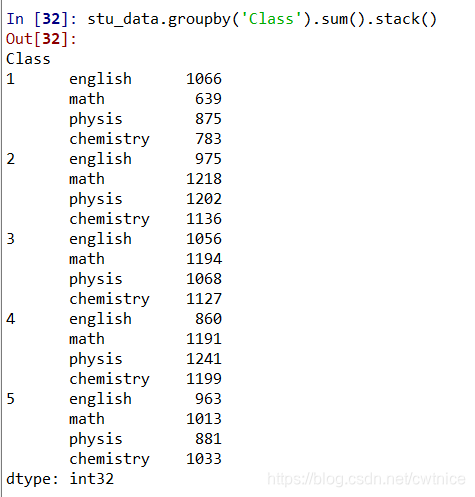Screen dimensions: 475x497
Task: Select value 1033 for class 5 chemistry
Action: [204, 459]
